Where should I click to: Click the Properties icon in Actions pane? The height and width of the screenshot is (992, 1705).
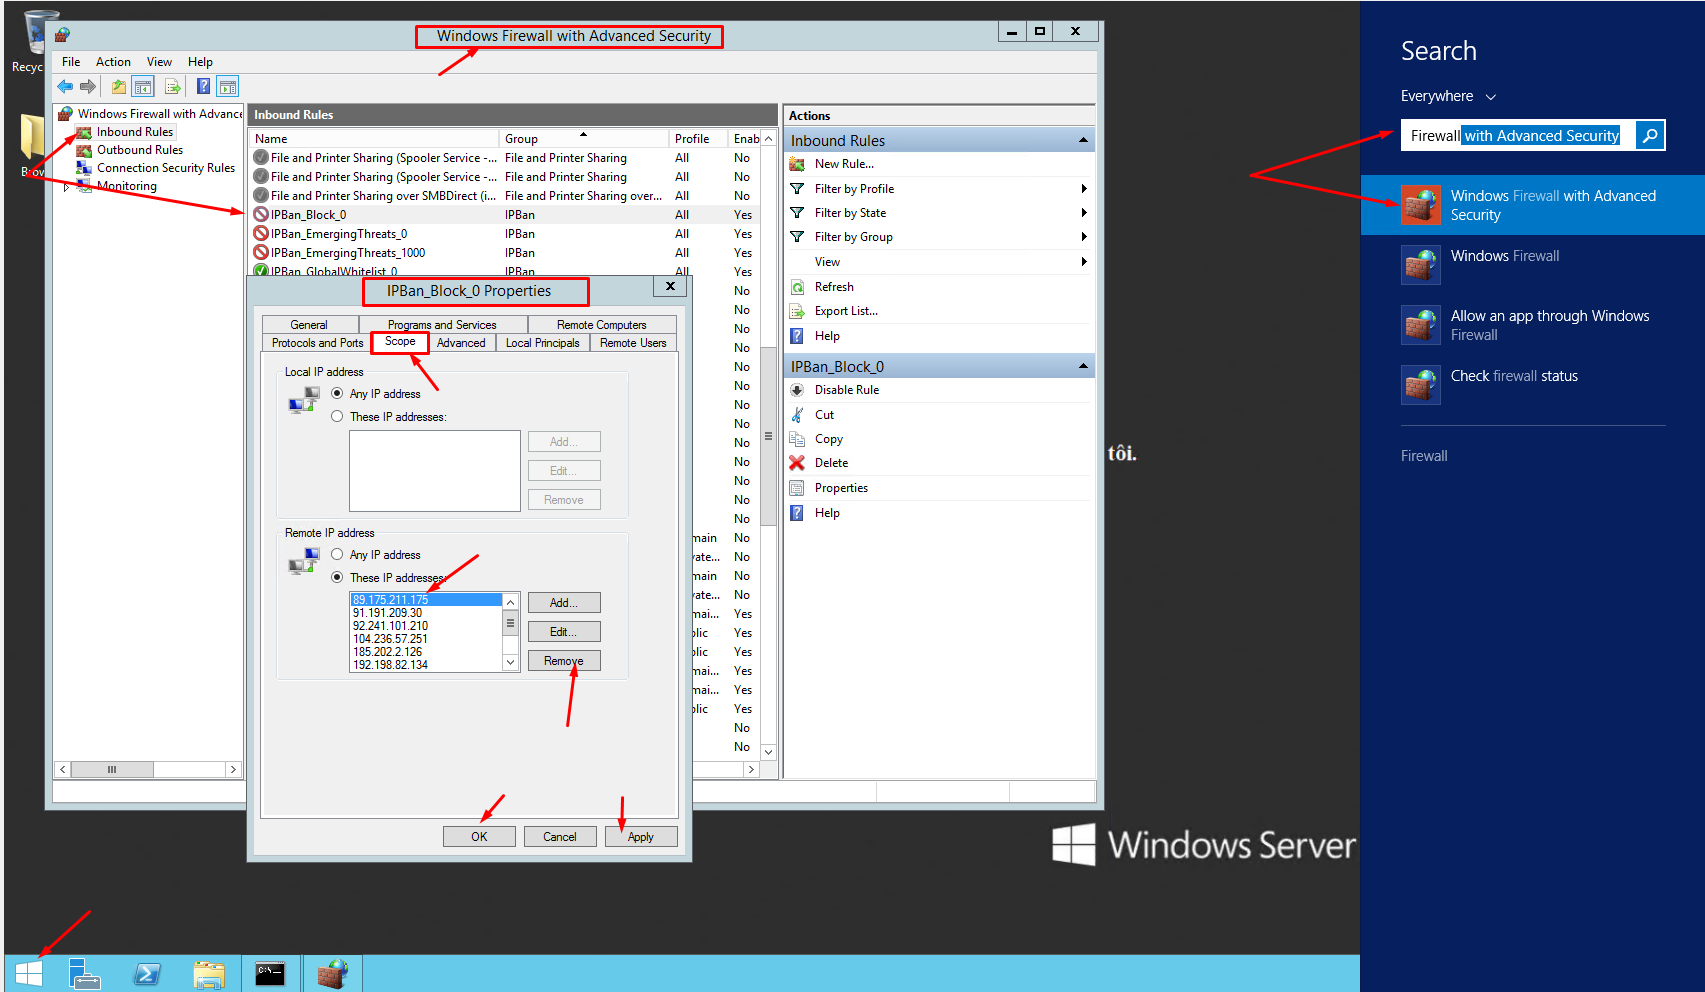[797, 488]
